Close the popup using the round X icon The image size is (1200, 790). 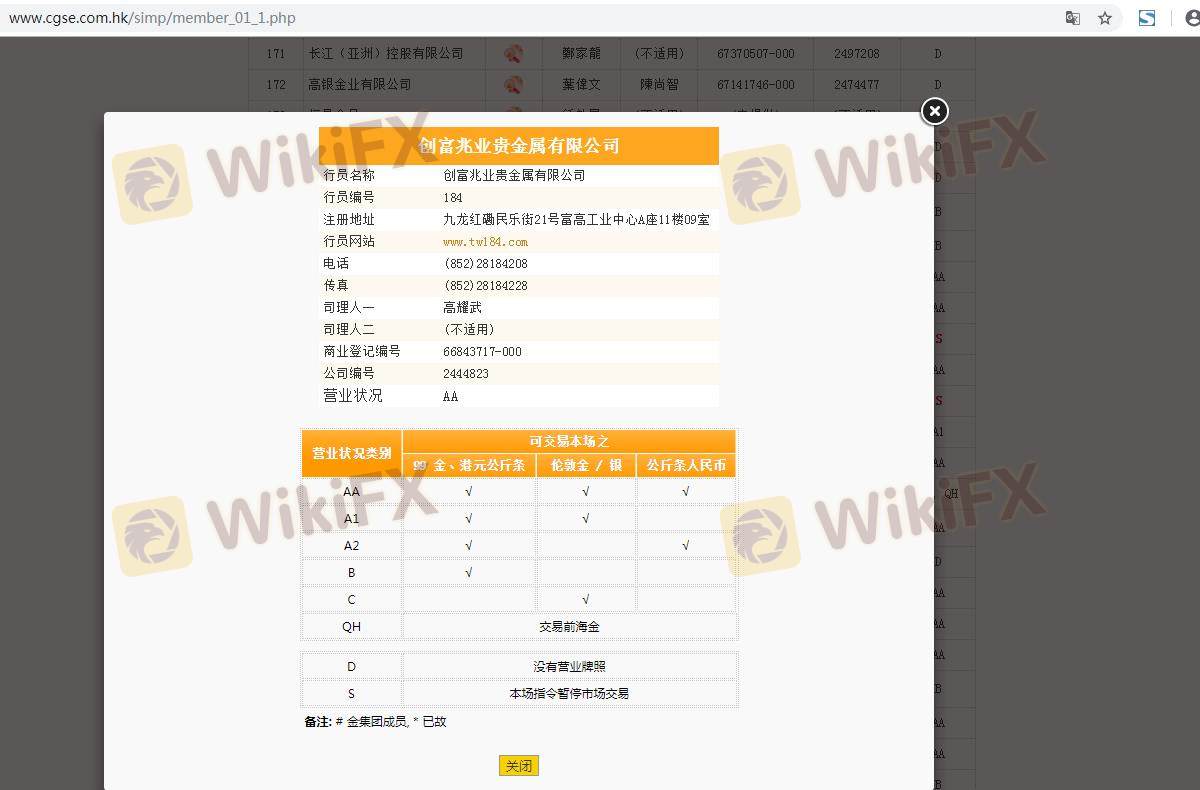934,111
